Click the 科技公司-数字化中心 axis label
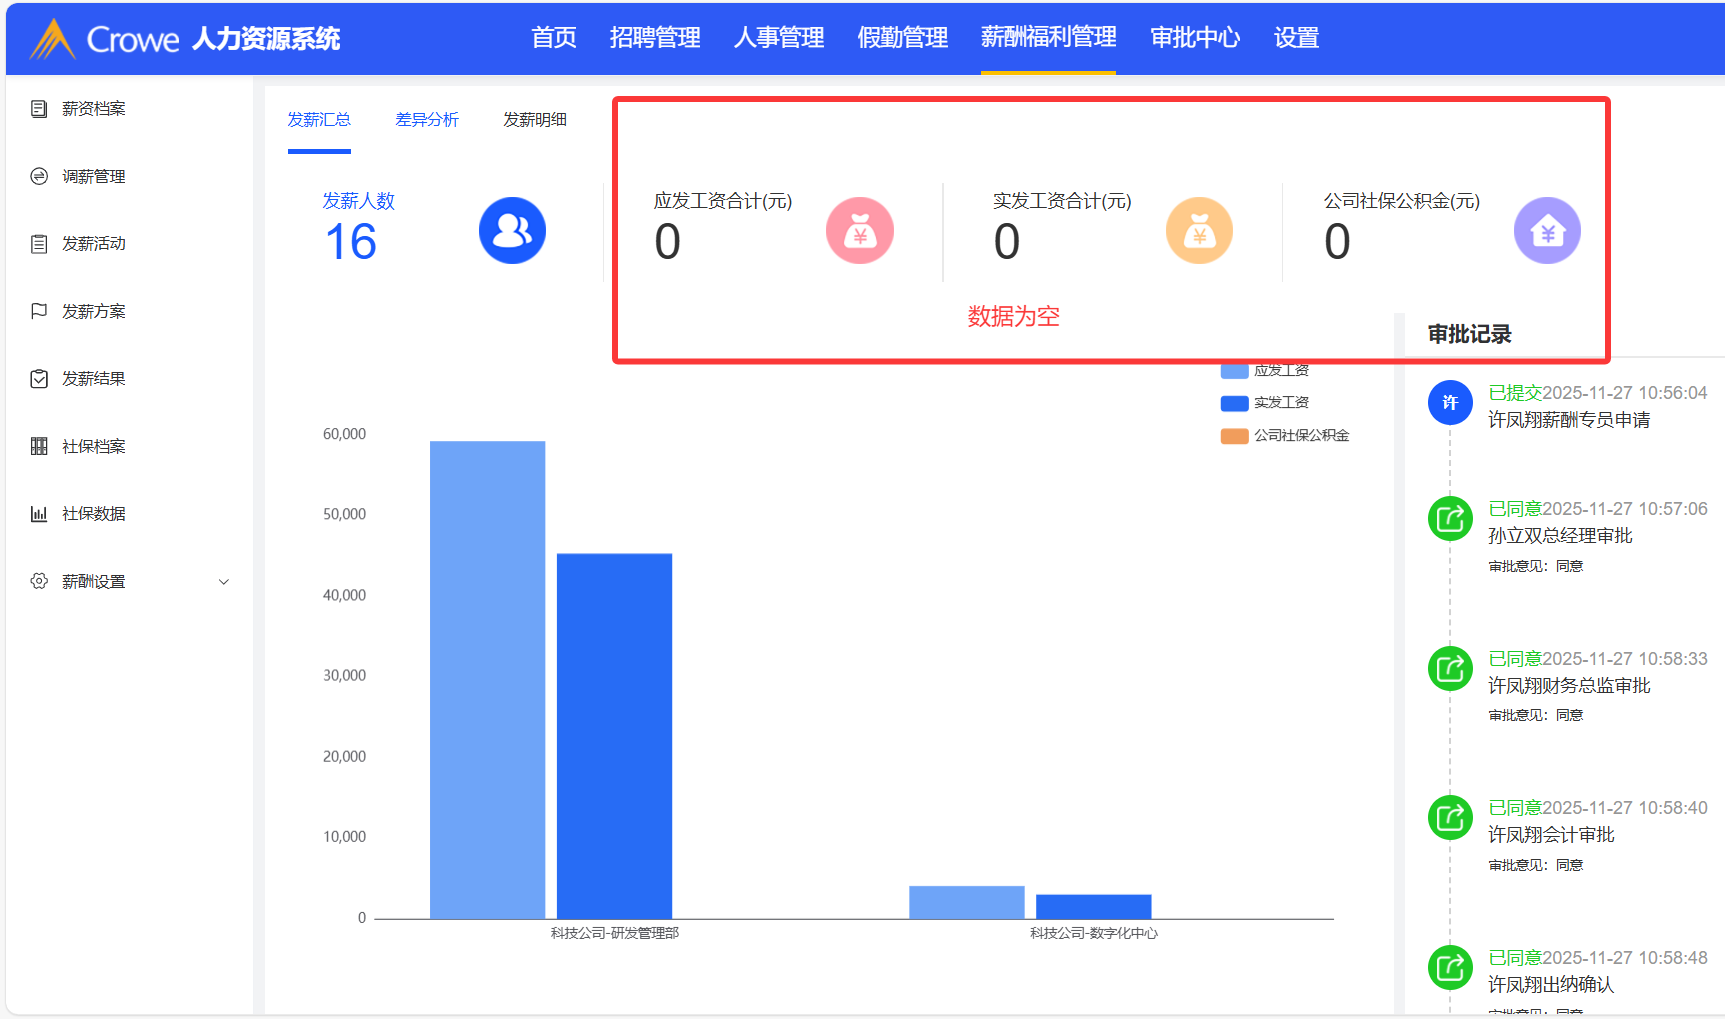The width and height of the screenshot is (1725, 1019). pyautogui.click(x=1094, y=933)
